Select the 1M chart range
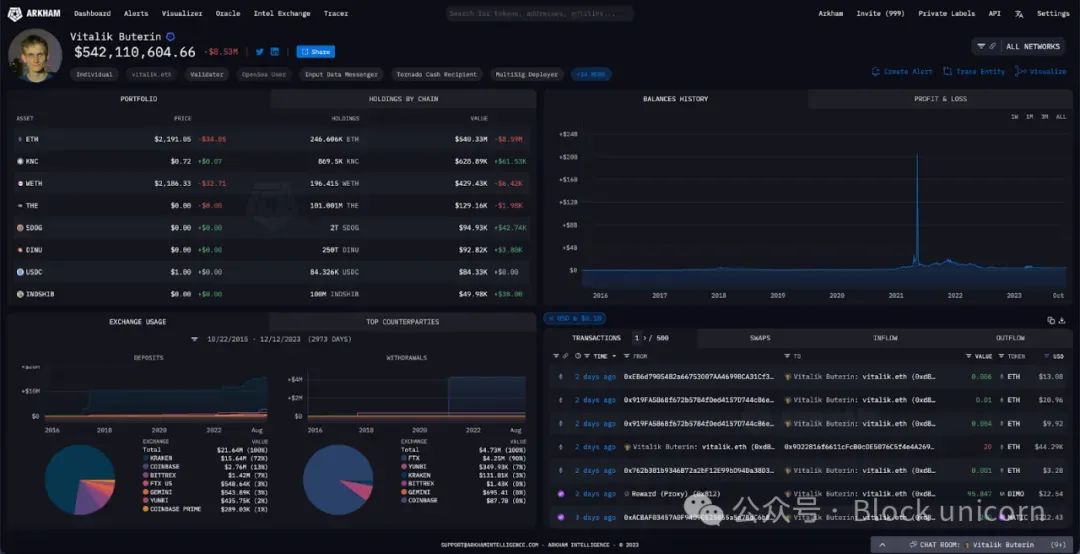The image size is (1080, 554). (x=1030, y=117)
